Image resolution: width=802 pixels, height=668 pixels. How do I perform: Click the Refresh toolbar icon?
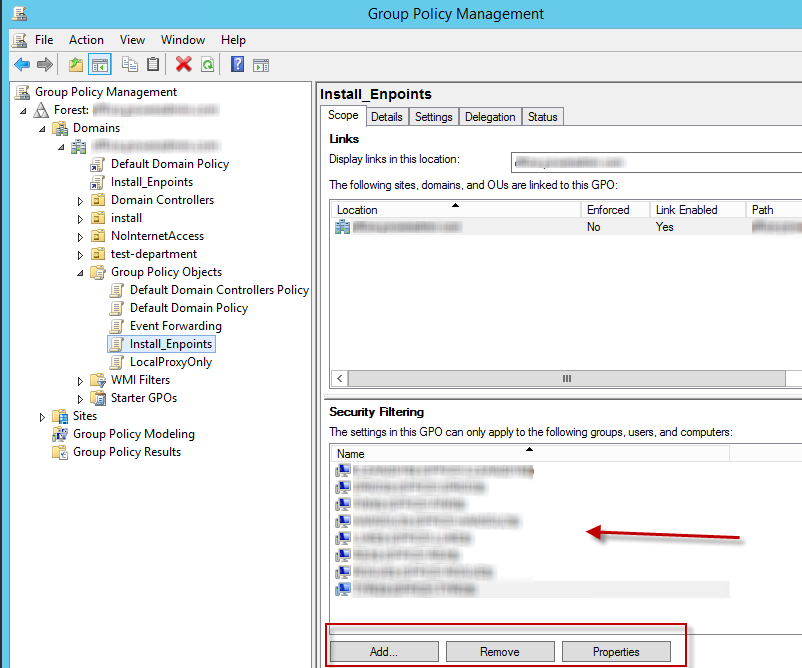coord(207,65)
